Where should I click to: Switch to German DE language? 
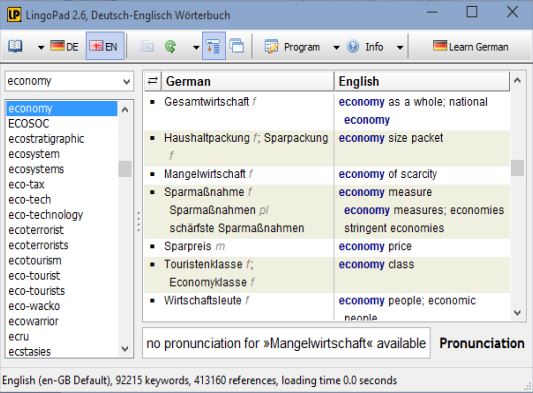click(64, 46)
